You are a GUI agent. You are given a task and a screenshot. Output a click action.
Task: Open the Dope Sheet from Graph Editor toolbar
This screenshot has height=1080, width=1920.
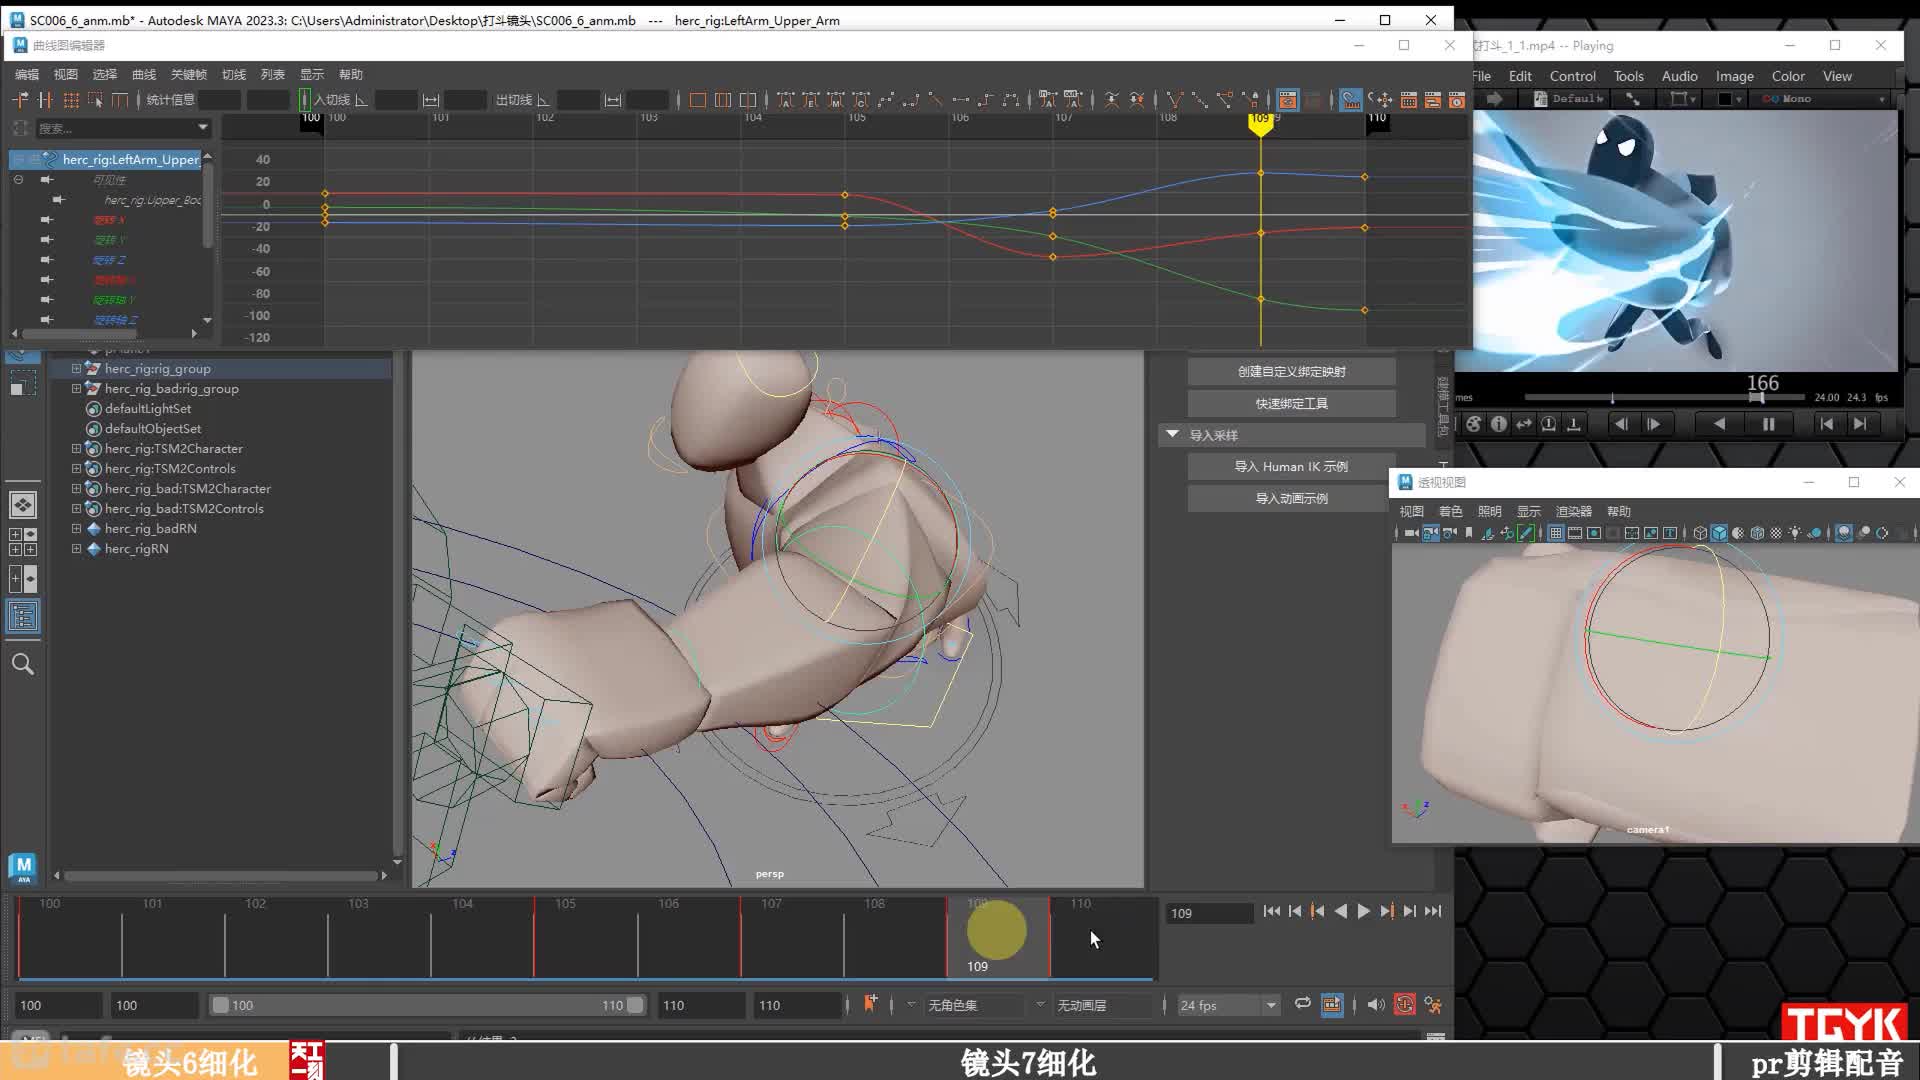(1408, 100)
